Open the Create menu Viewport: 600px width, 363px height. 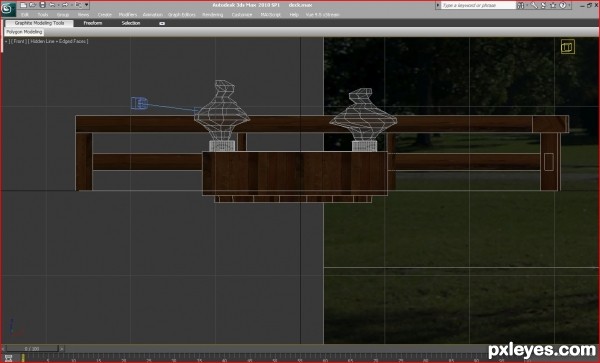click(x=104, y=15)
